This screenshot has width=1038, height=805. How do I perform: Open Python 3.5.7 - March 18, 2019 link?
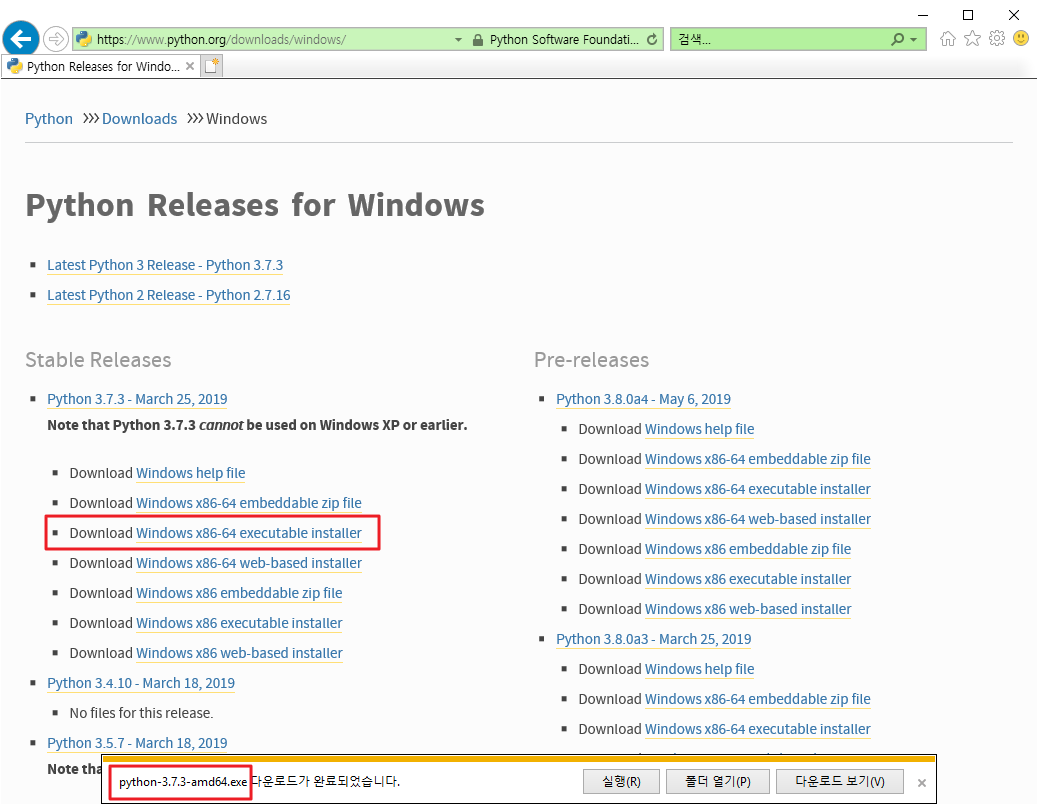click(x=137, y=743)
